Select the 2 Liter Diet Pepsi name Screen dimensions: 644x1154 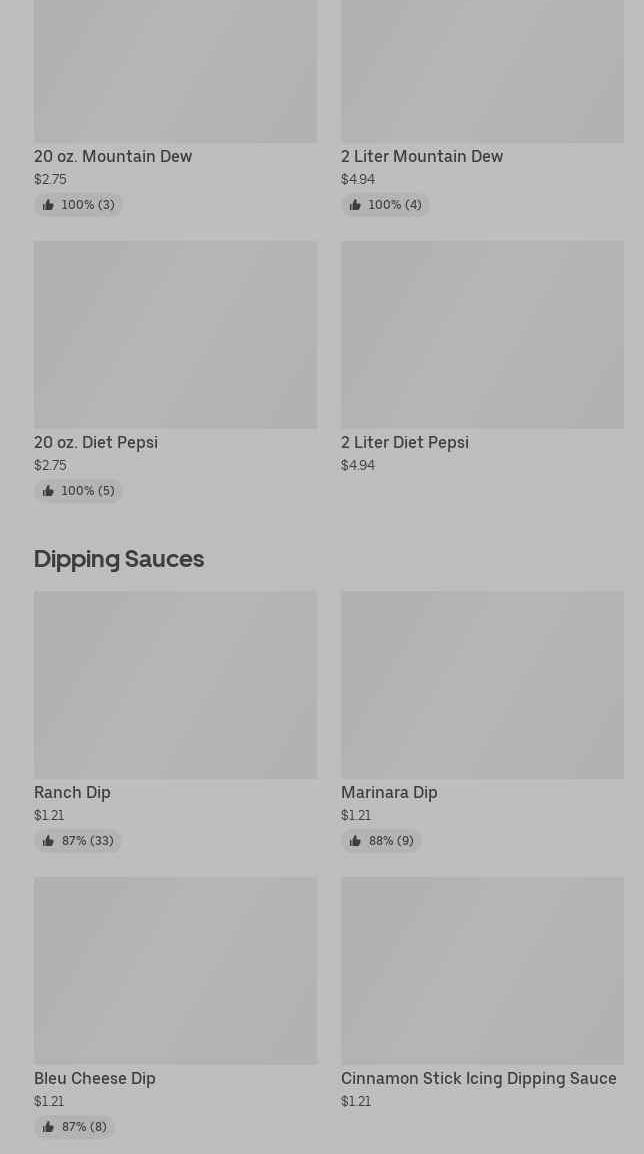405,442
